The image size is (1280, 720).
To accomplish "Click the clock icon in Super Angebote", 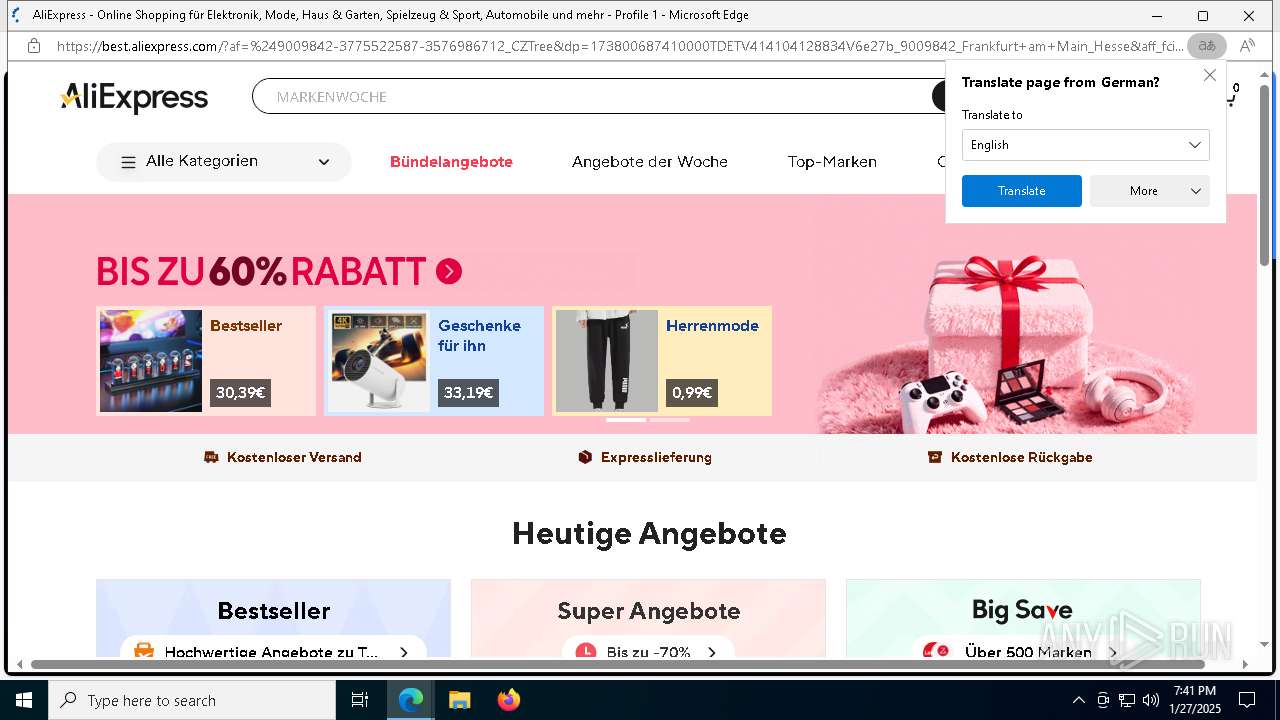I will 586,651.
